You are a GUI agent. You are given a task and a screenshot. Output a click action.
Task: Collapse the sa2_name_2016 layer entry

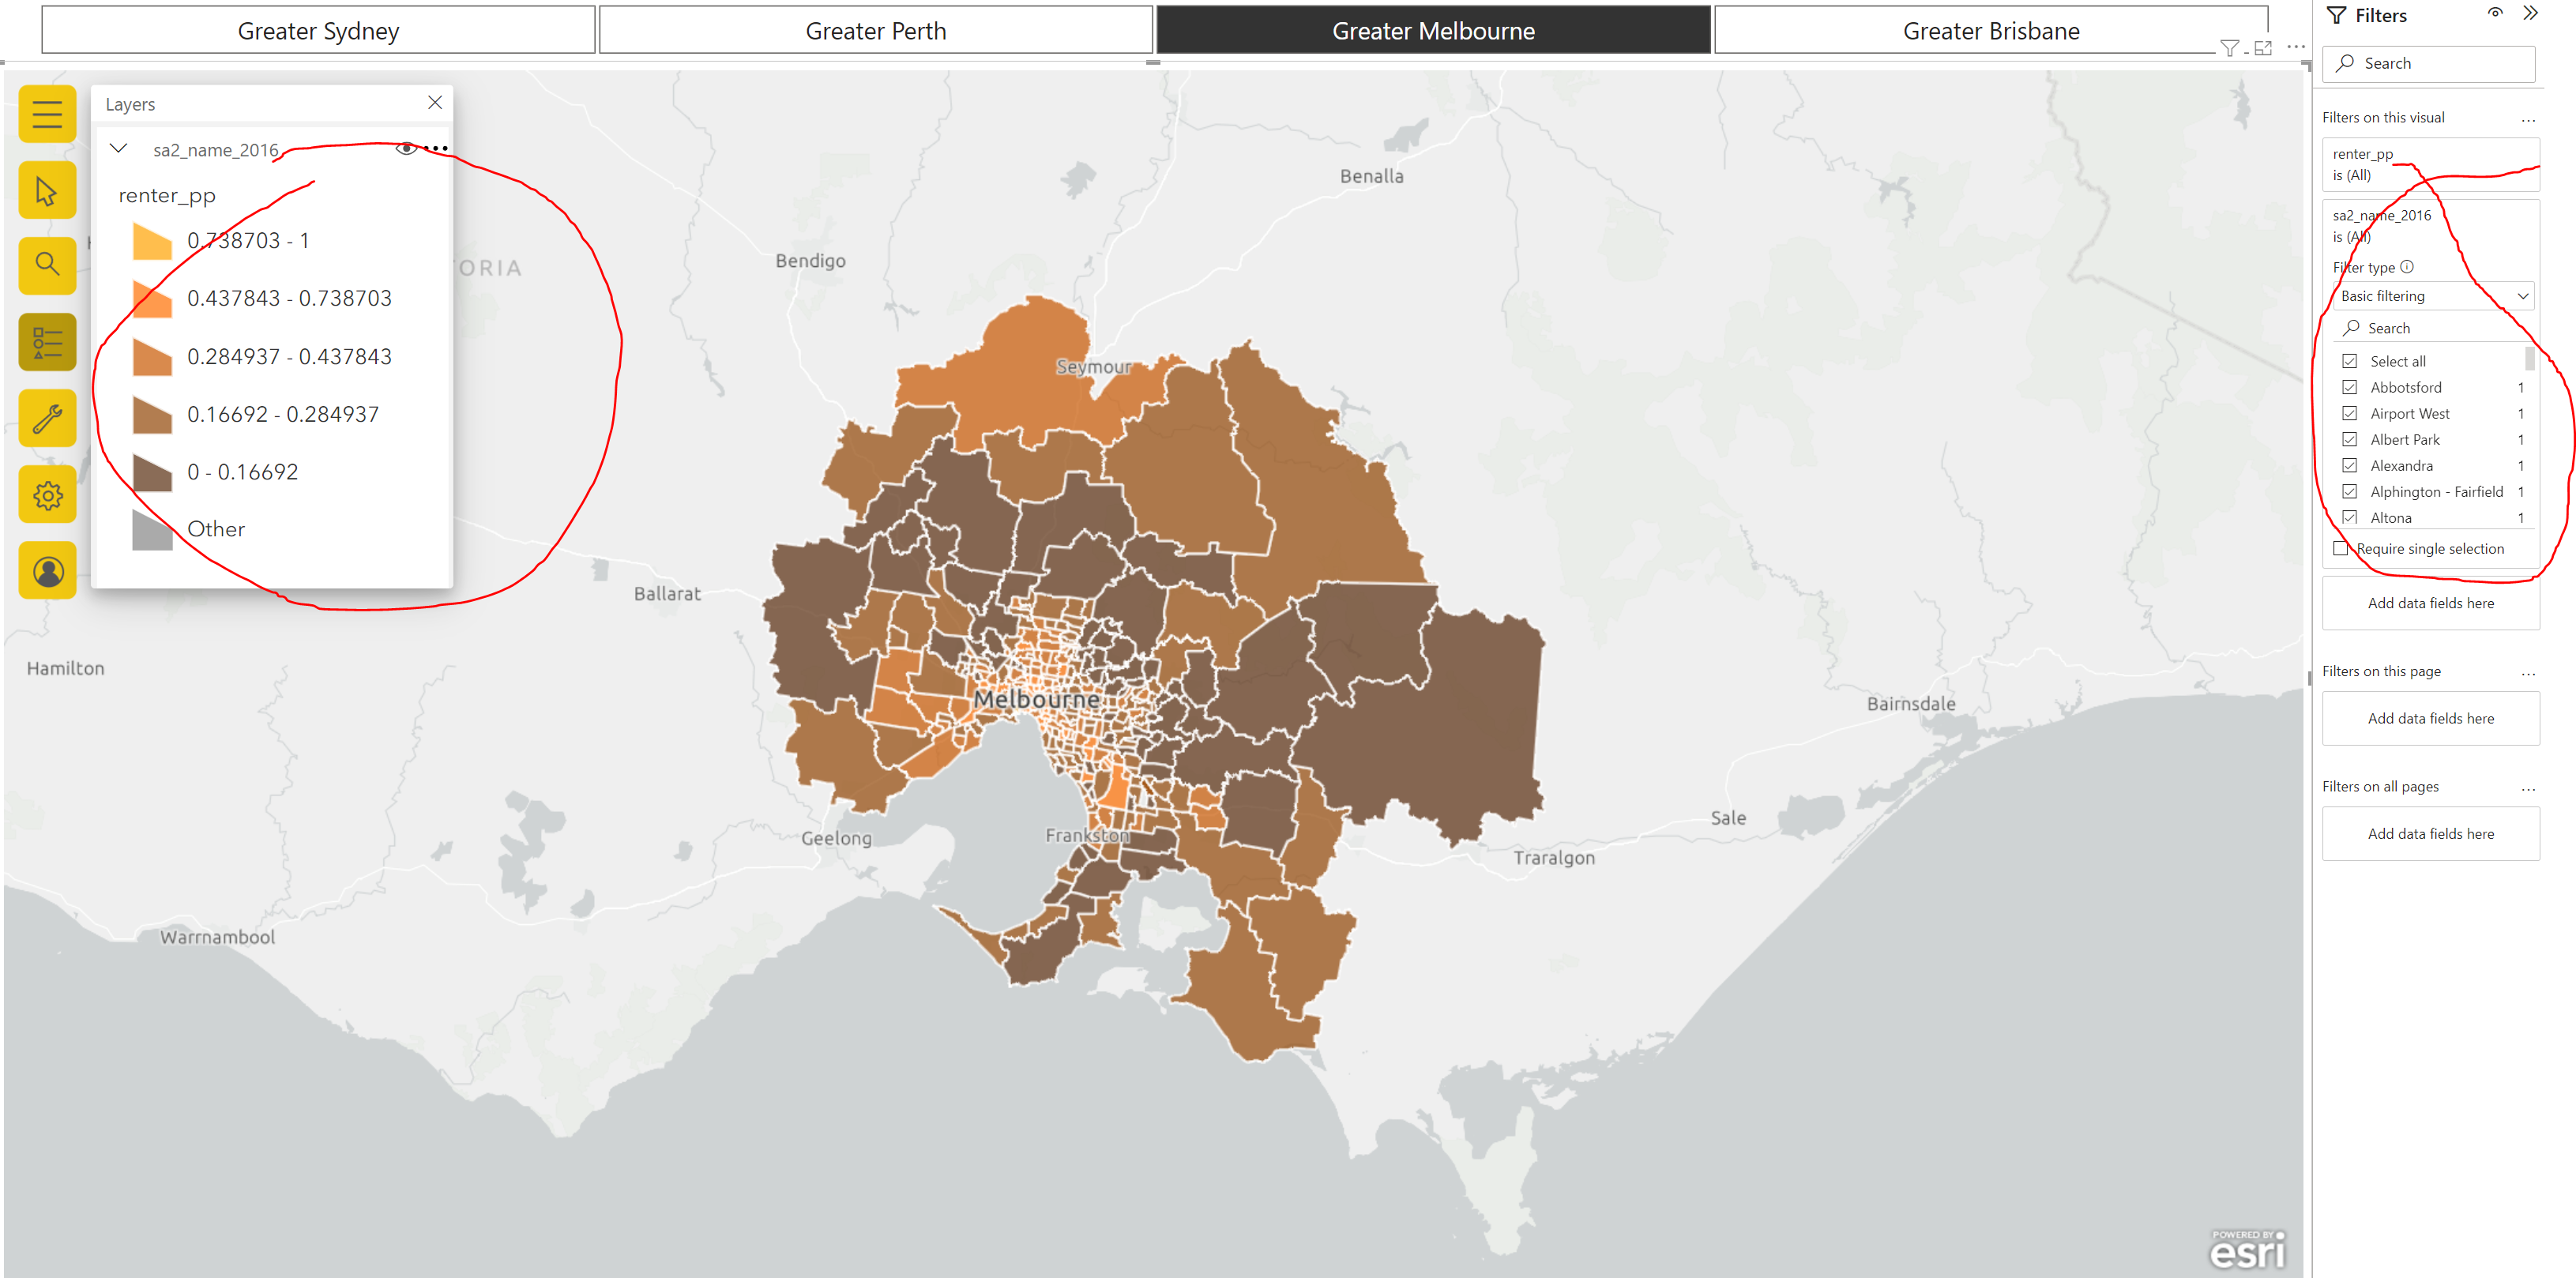pyautogui.click(x=119, y=147)
